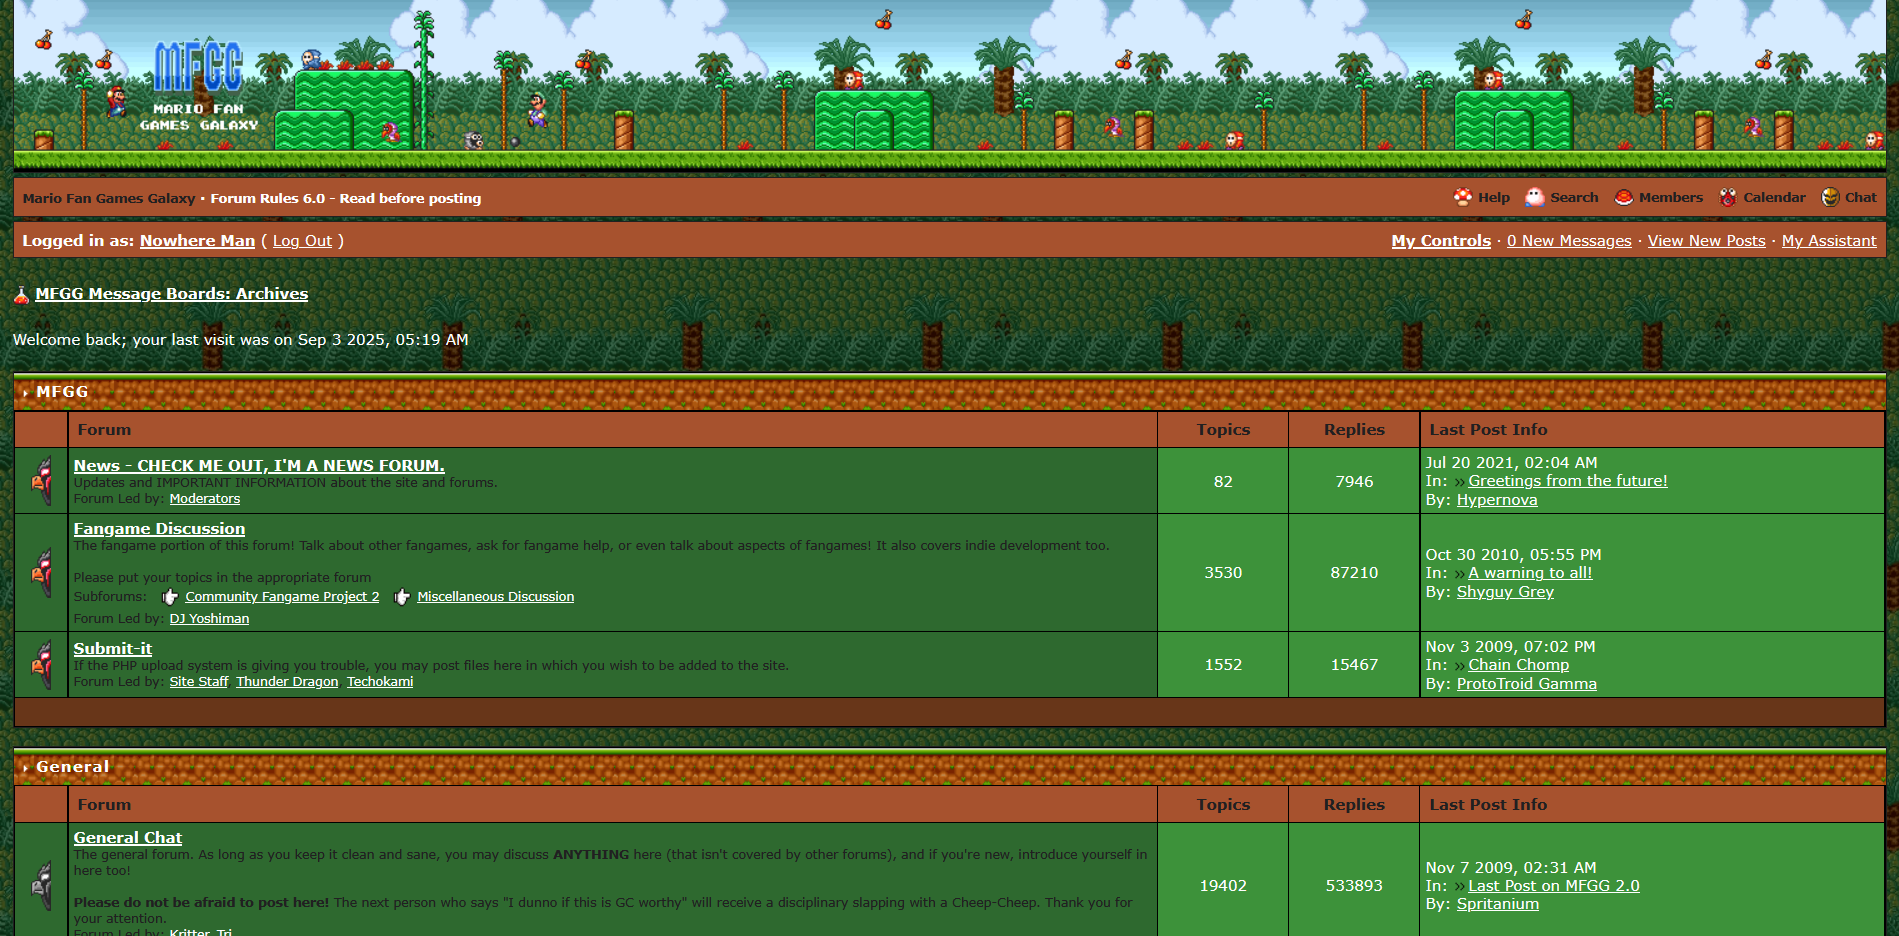
Task: Click the glove icon beside Miscellaneous Discussion
Action: pyautogui.click(x=402, y=597)
